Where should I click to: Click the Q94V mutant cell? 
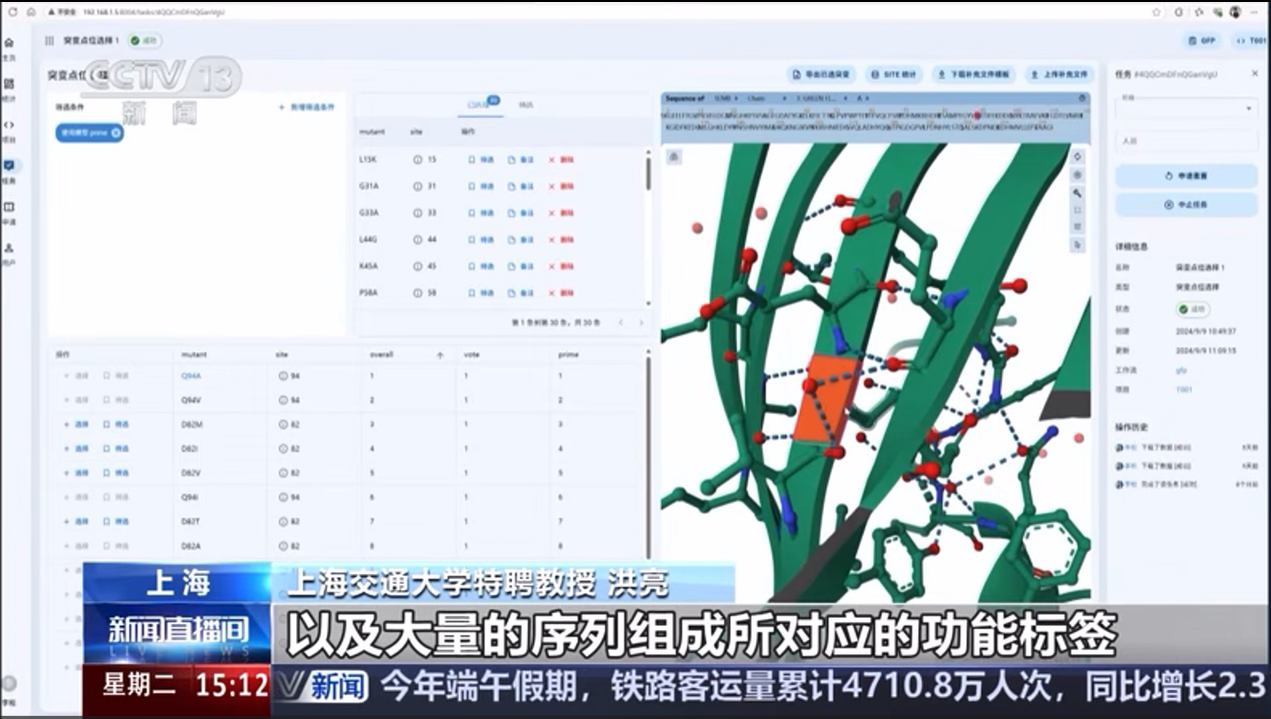pyautogui.click(x=190, y=400)
